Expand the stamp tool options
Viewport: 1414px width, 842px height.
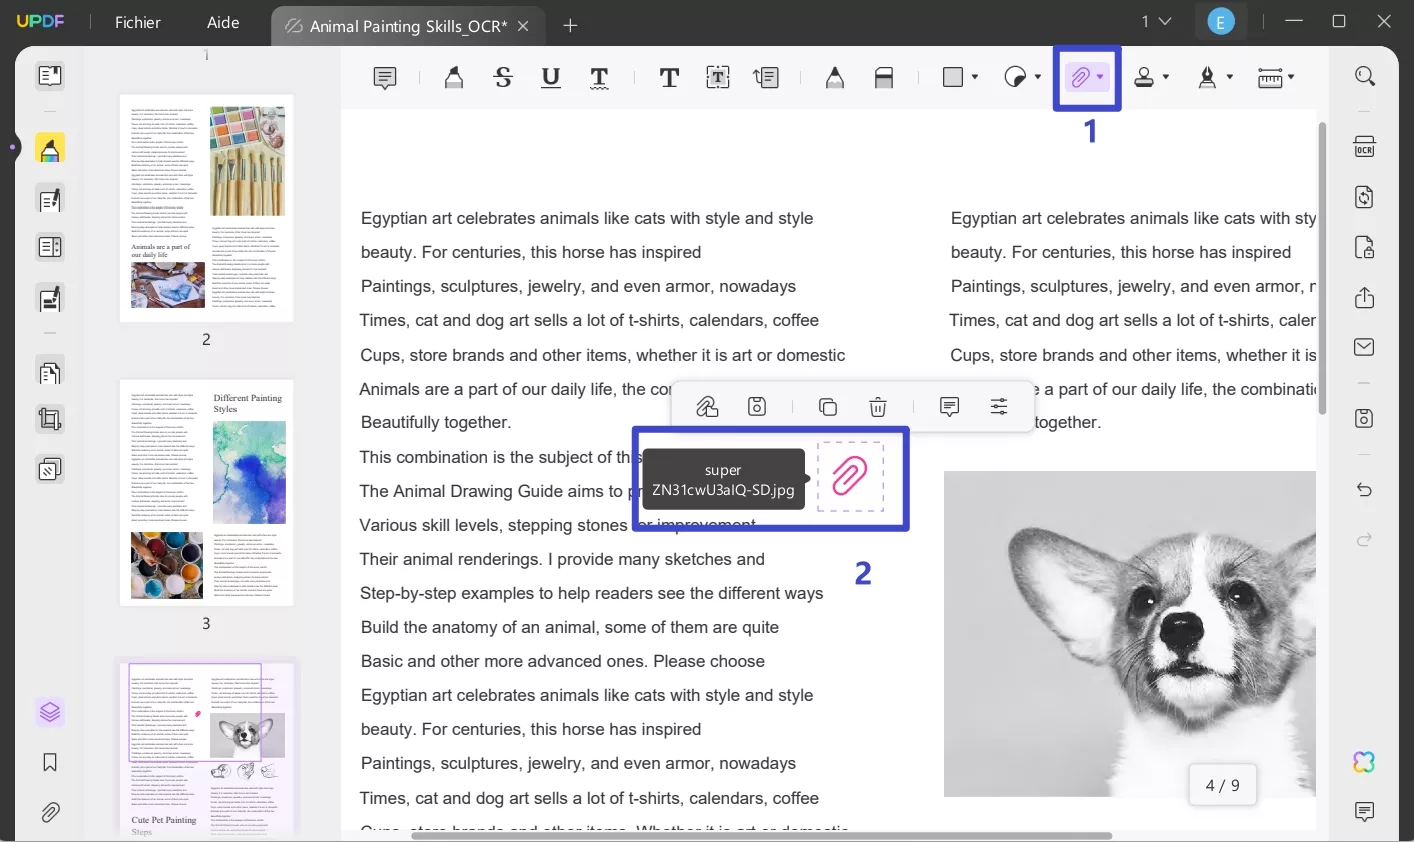pos(1167,77)
